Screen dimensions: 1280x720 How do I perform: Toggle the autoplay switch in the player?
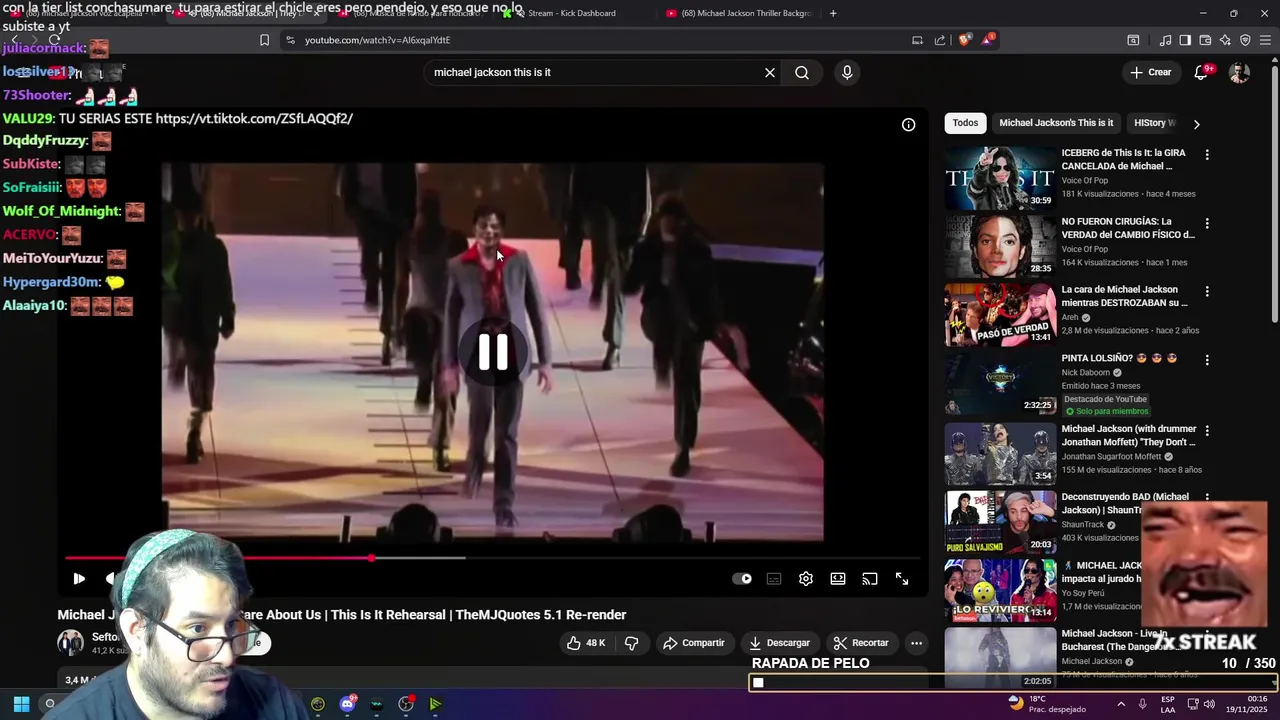[742, 579]
